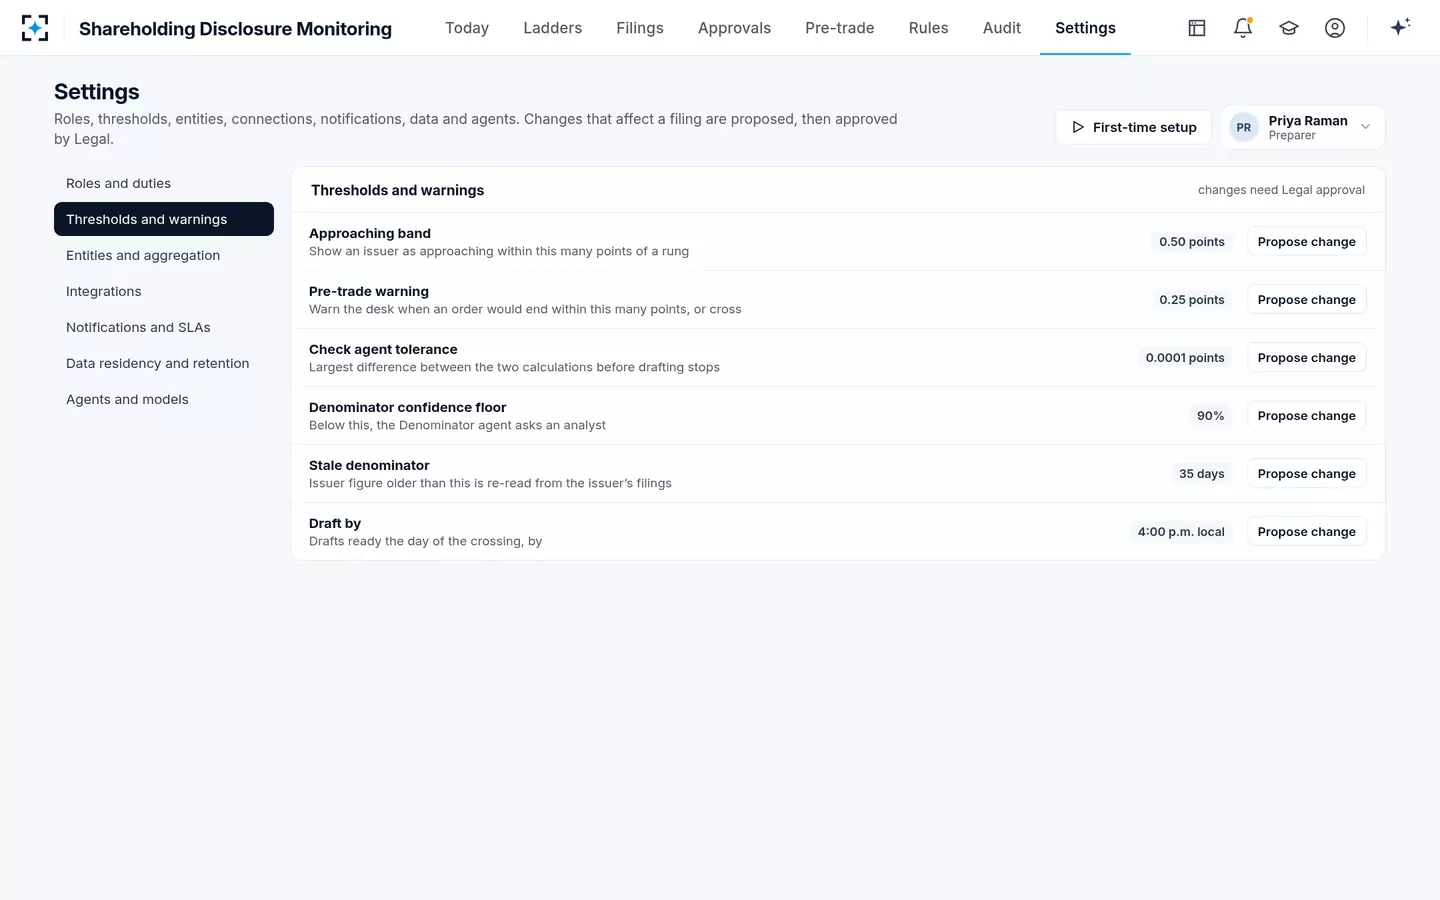
Task: Open the user account icon
Action: [x=1335, y=28]
